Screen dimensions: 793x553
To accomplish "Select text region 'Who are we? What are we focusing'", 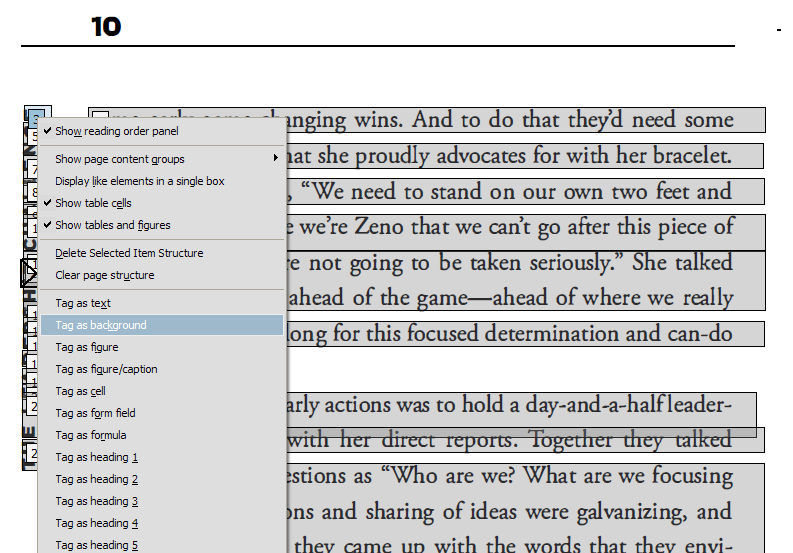I will pos(562,476).
